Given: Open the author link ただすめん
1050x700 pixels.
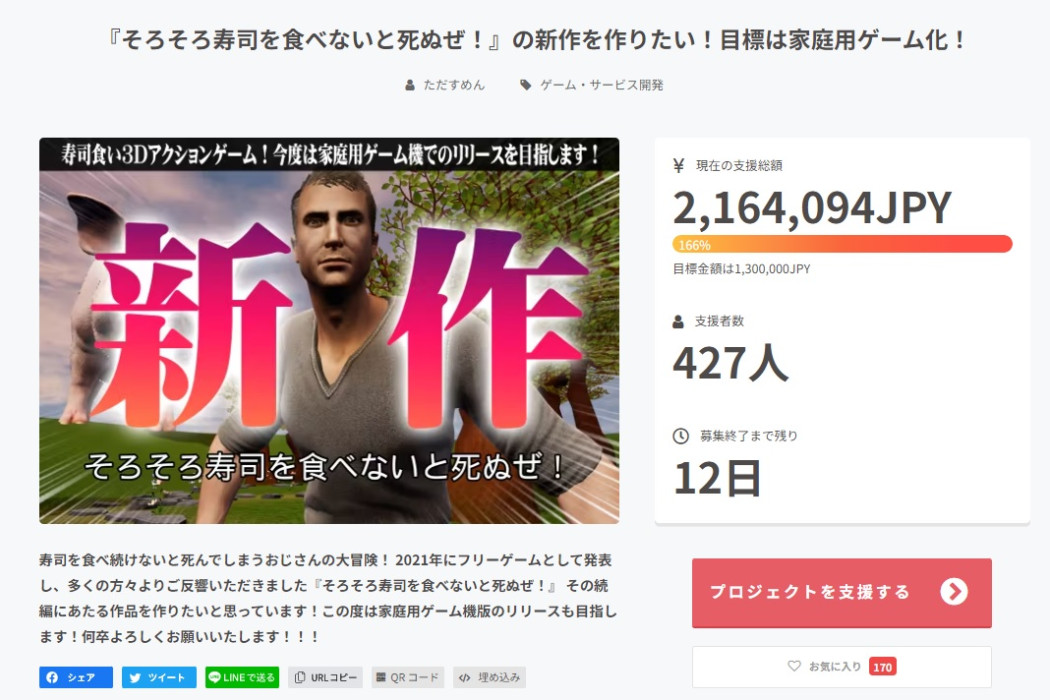Looking at the screenshot, I should pyautogui.click(x=453, y=85).
